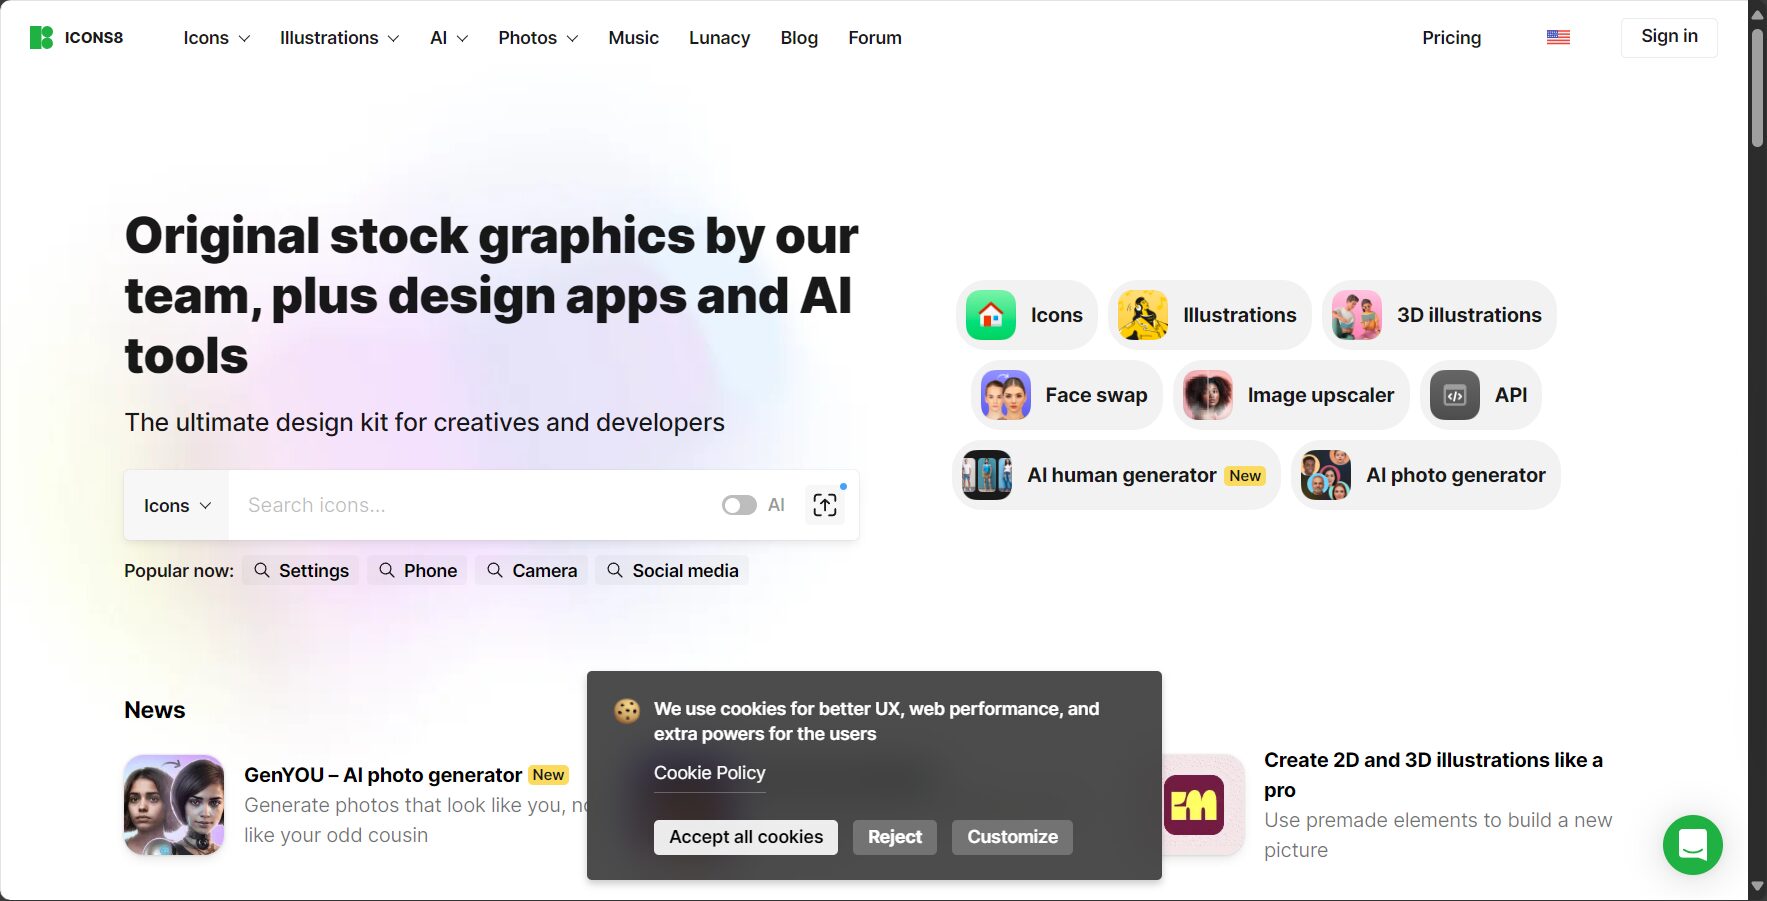Screen dimensions: 1767x901
Task: Open the maroon illustration app thumbnail
Action: pyautogui.click(x=1194, y=805)
